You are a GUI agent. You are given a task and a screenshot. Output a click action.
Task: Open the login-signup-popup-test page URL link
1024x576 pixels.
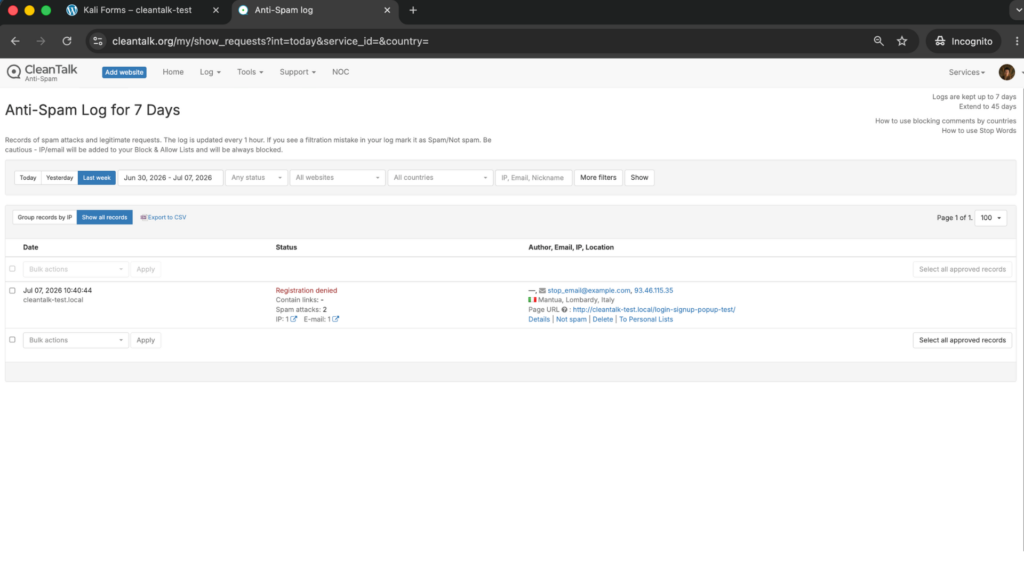[x=654, y=310]
